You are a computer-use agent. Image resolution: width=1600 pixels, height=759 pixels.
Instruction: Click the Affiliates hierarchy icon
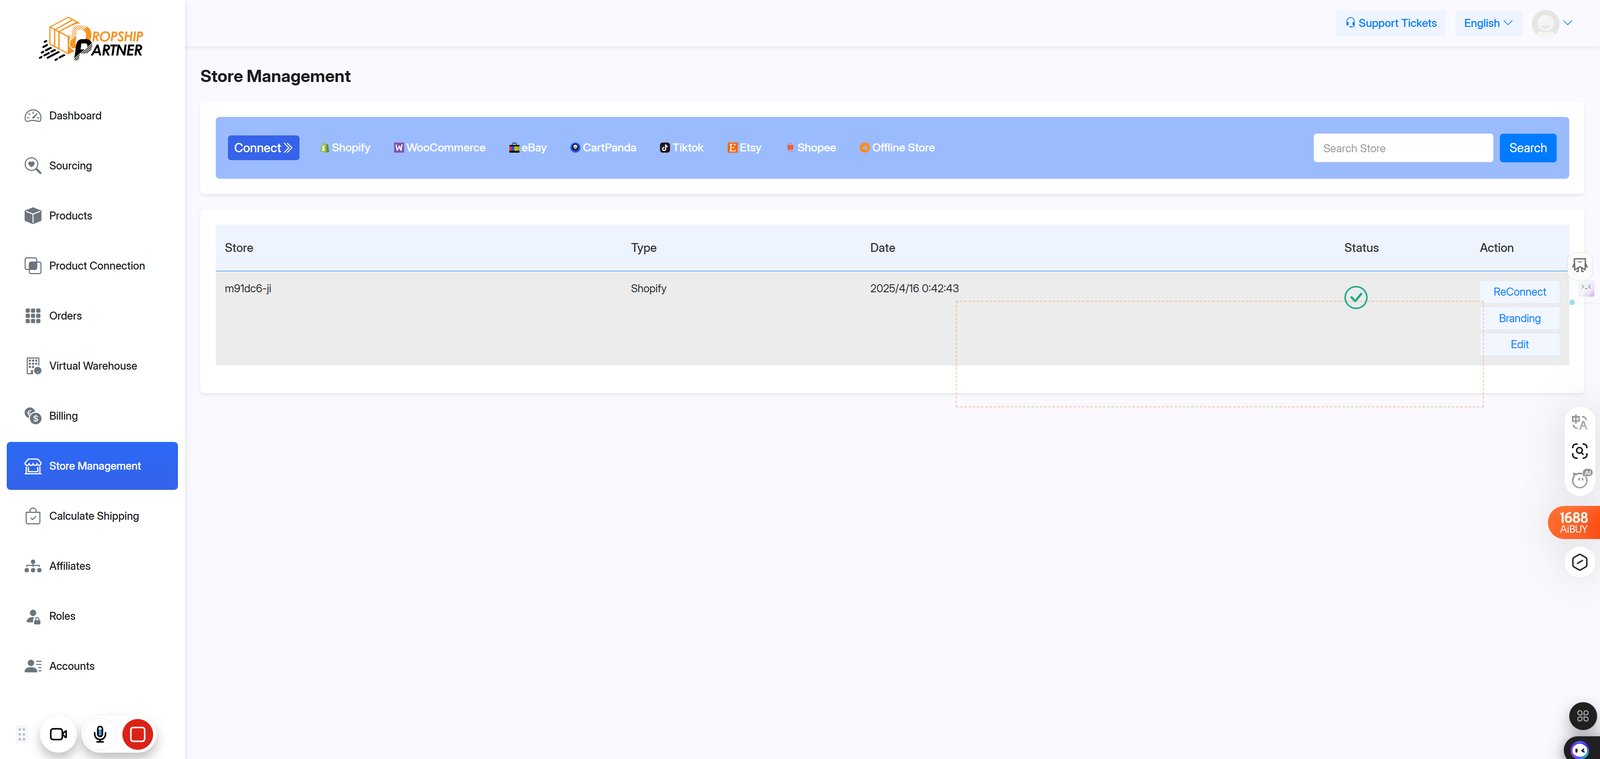33,566
